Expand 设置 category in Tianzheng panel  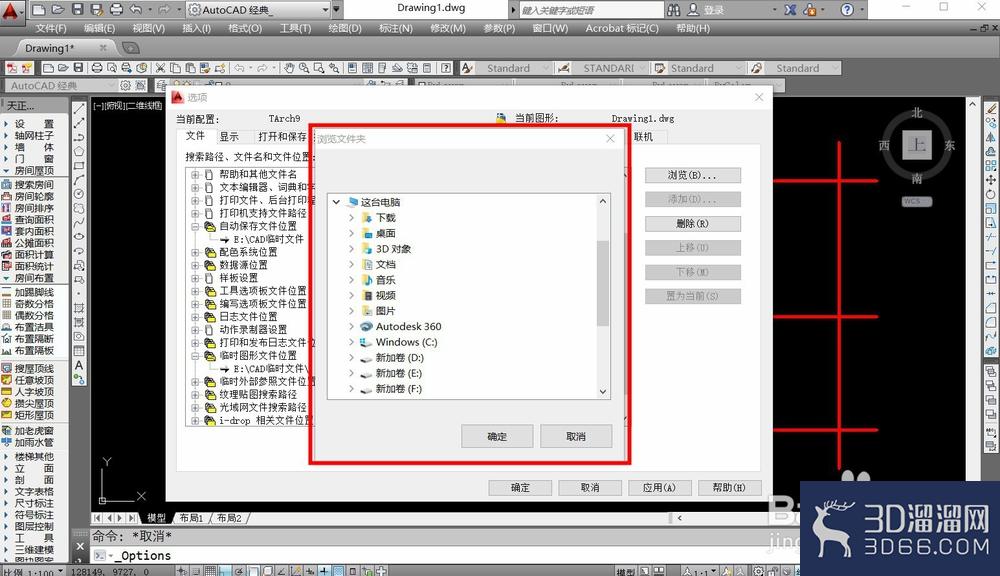coord(6,124)
